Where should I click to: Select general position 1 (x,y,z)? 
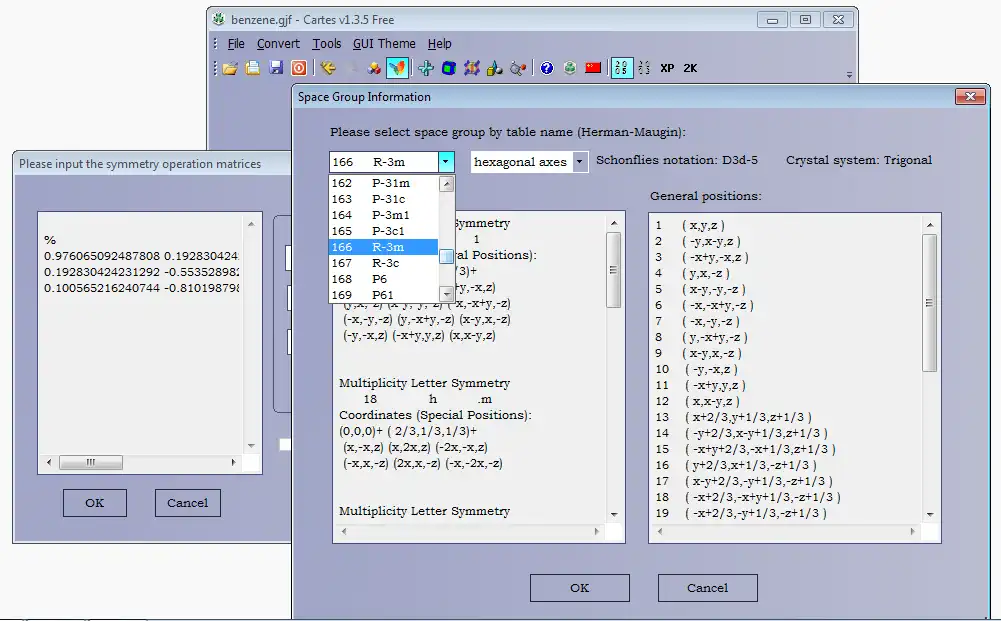(x=690, y=225)
